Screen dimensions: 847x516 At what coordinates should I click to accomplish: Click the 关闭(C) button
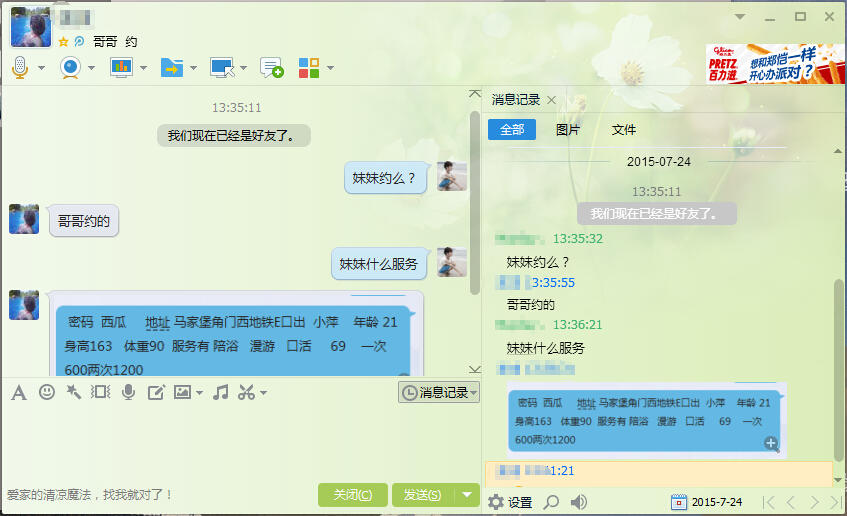pos(353,495)
